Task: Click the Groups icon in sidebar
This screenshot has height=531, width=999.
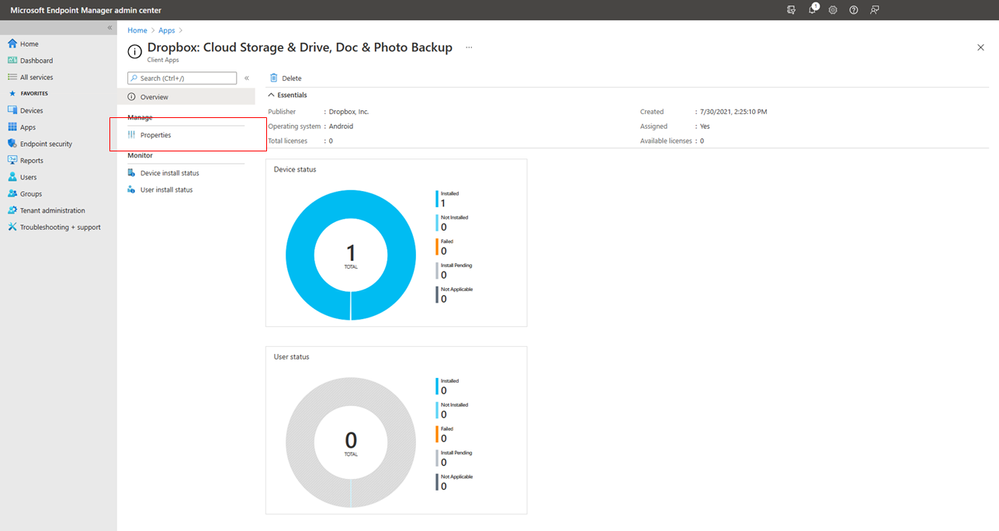Action: pos(12,193)
